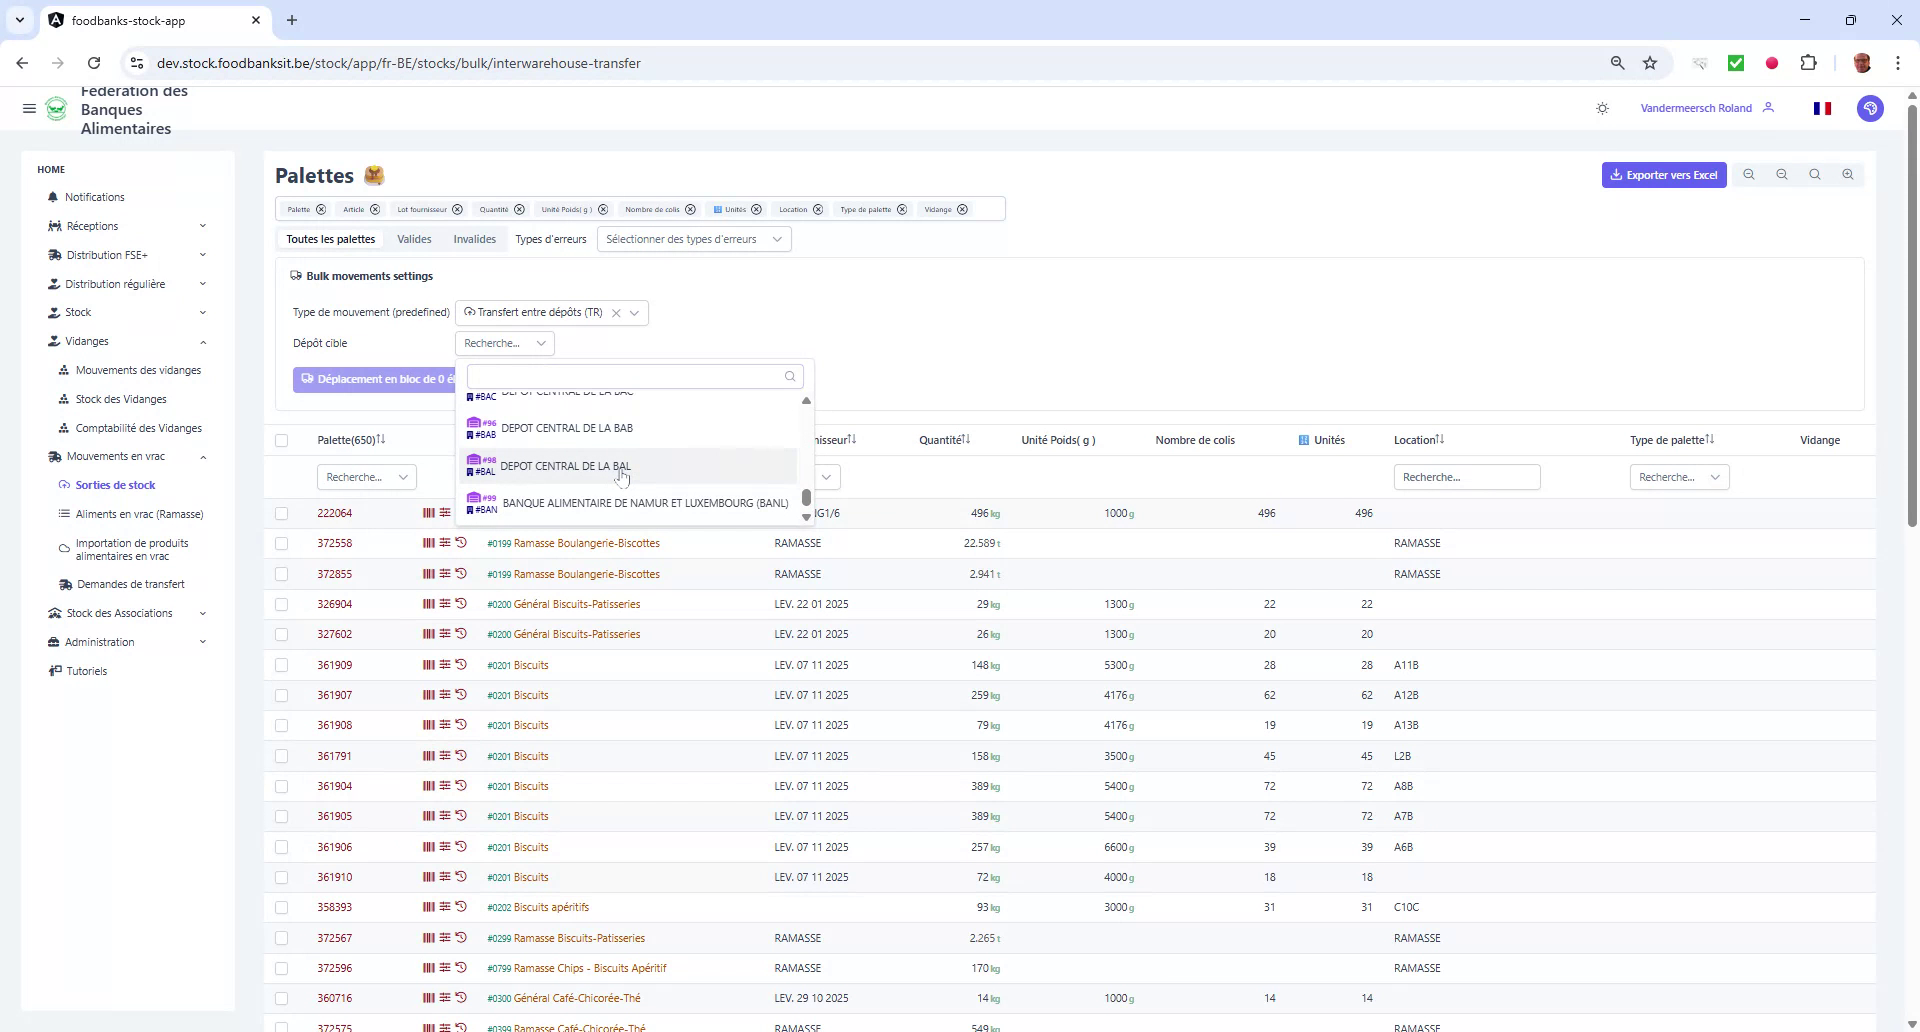Check the checkbox for palette 222064
This screenshot has height=1032, width=1920.
pos(282,513)
